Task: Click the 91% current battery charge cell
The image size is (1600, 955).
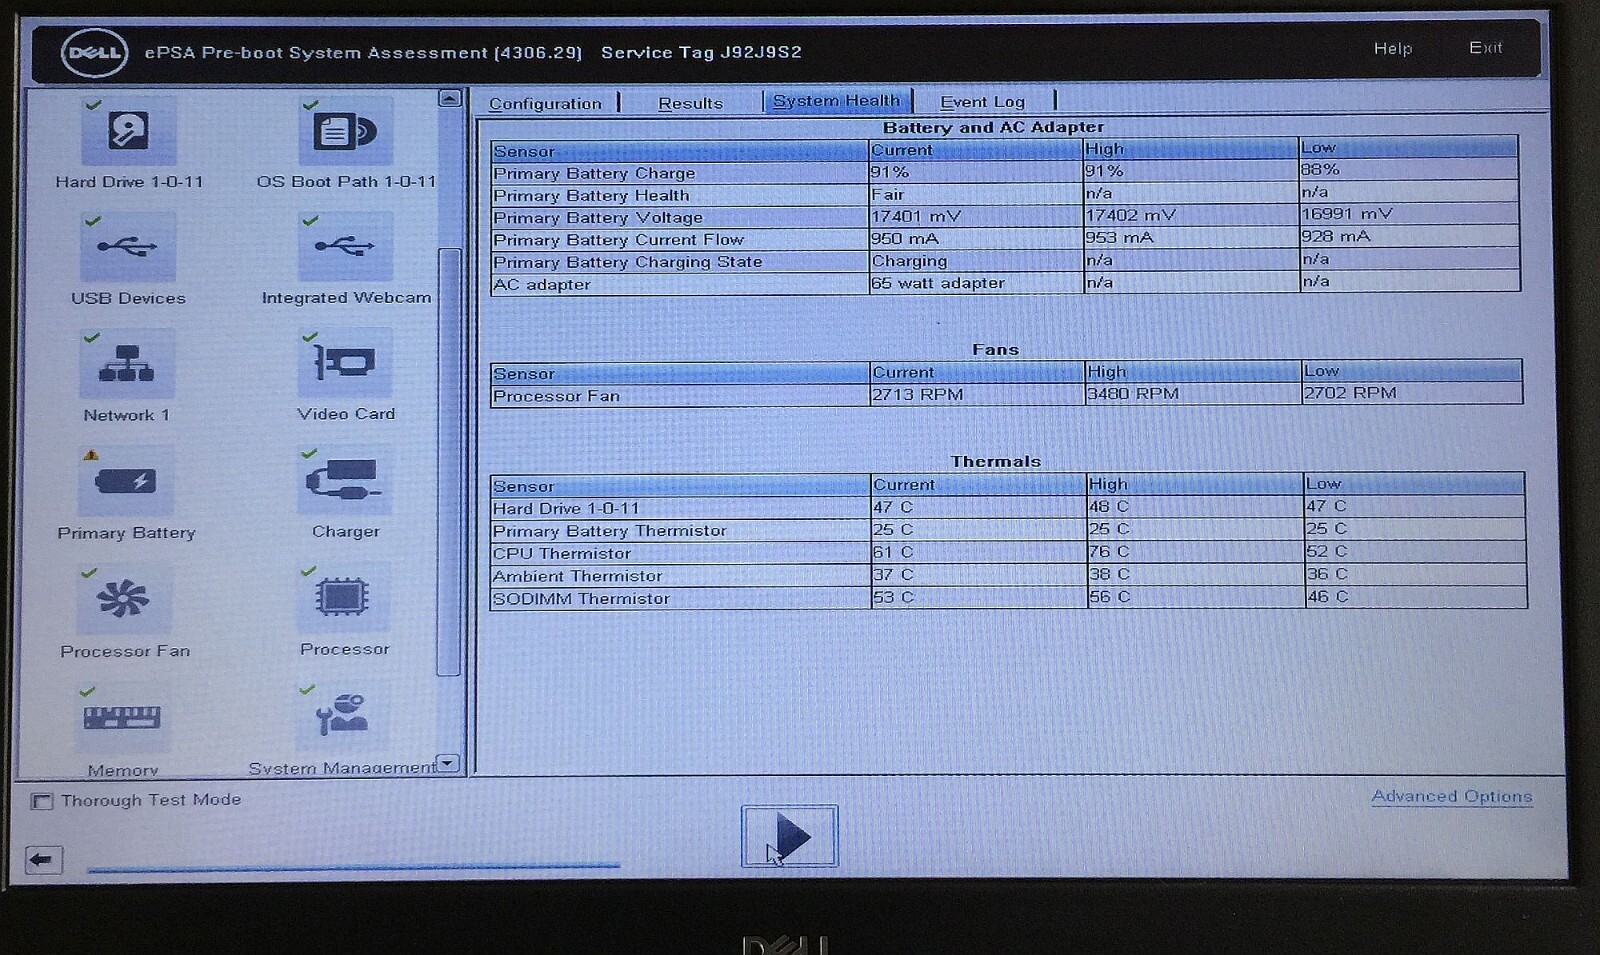Action: coord(976,172)
